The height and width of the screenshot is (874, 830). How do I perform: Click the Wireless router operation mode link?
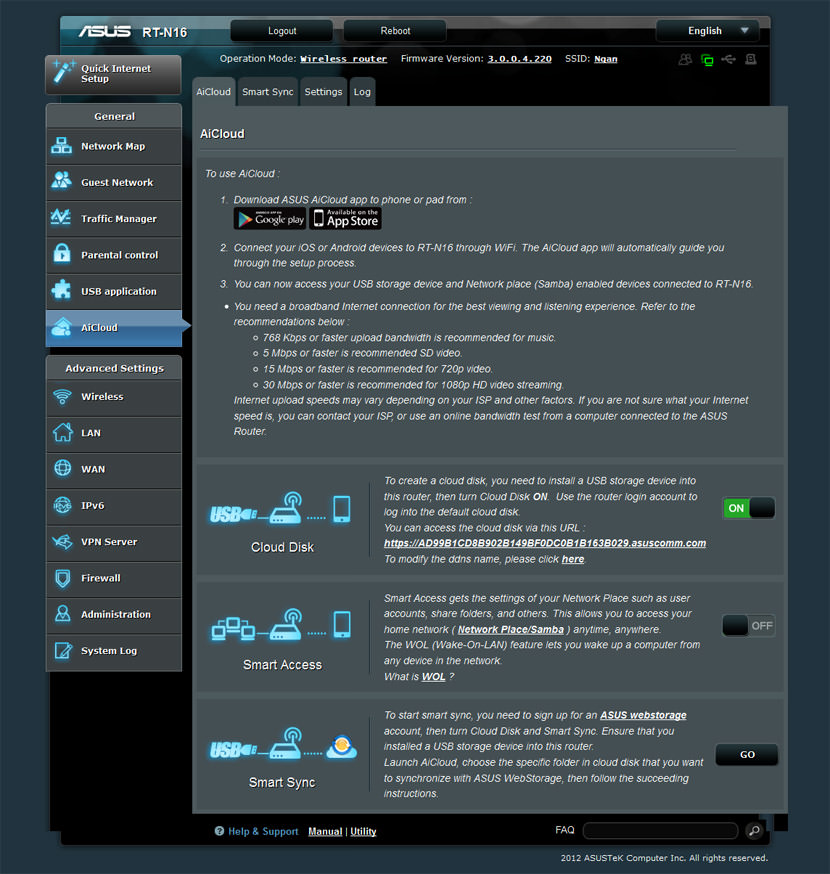pyautogui.click(x=343, y=59)
